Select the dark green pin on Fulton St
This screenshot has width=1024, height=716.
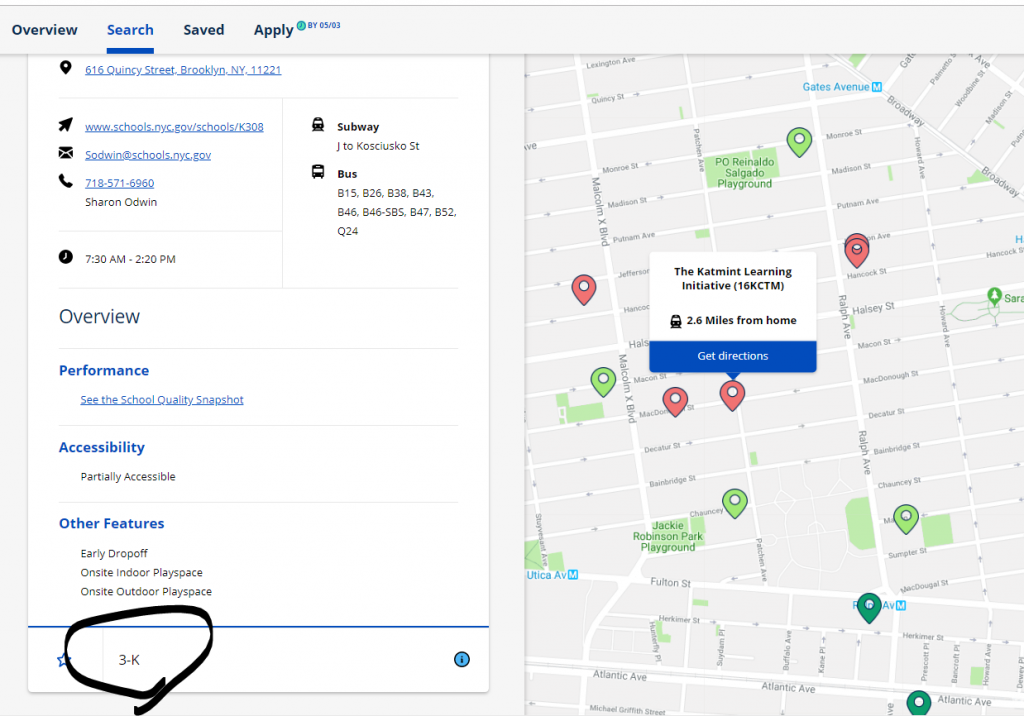869,608
